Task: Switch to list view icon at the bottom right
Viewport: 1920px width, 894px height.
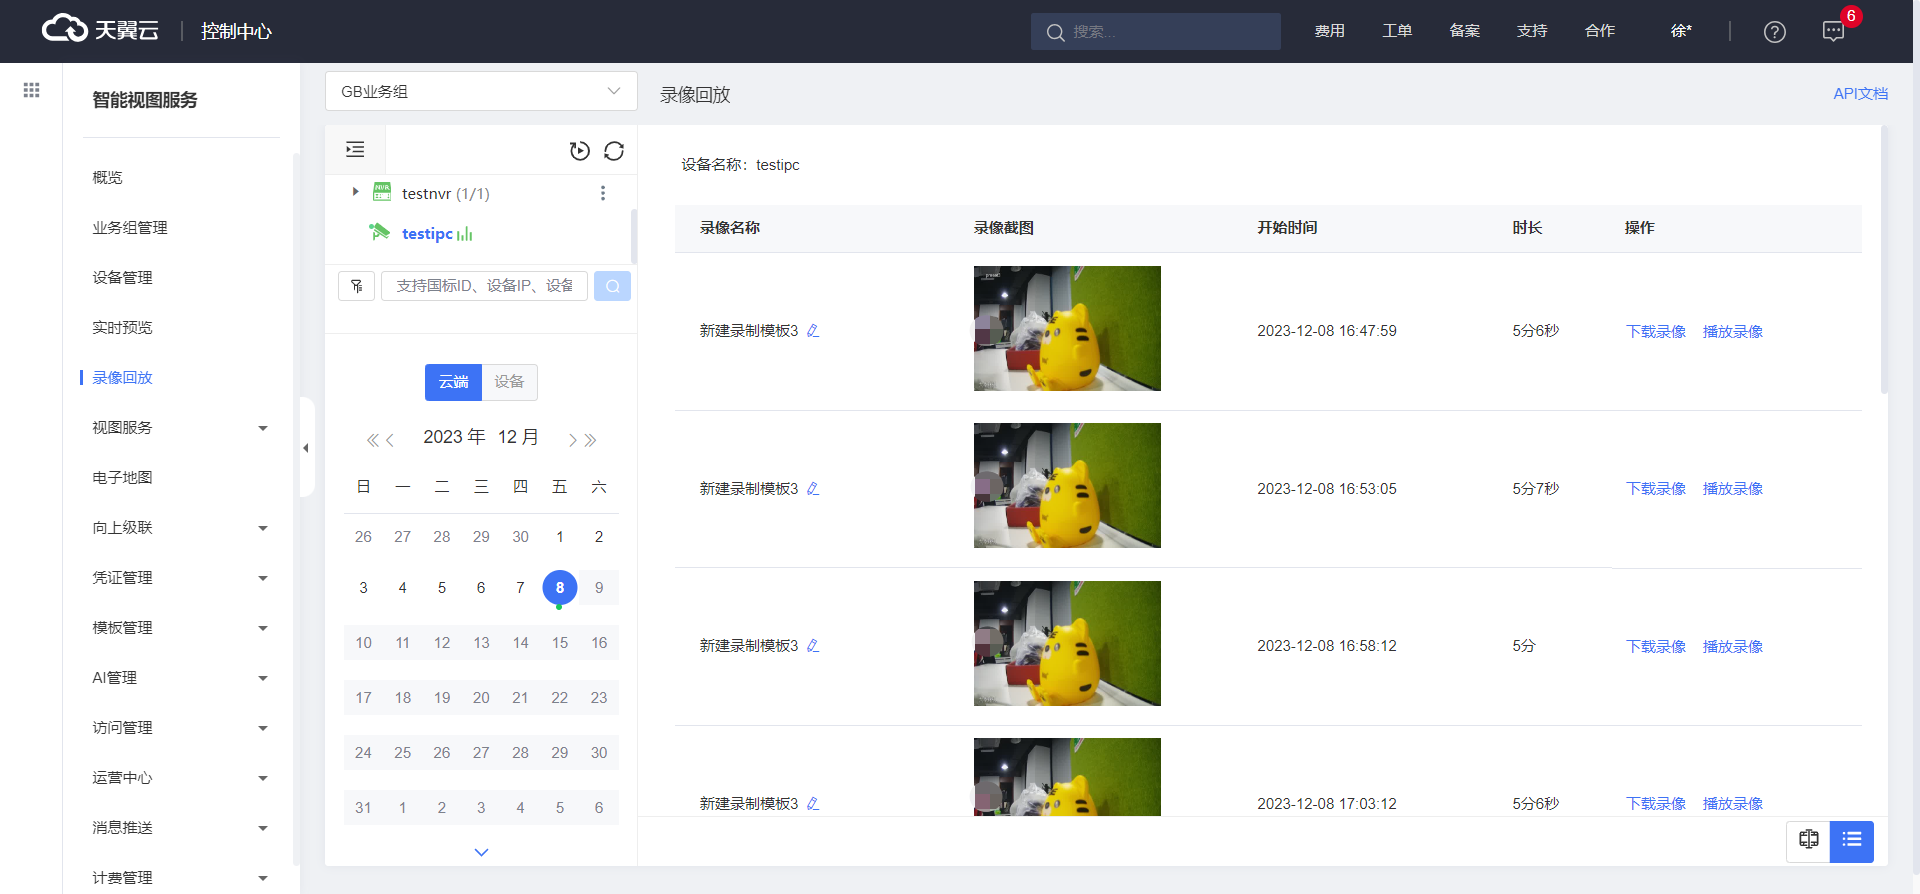Action: pos(1852,841)
